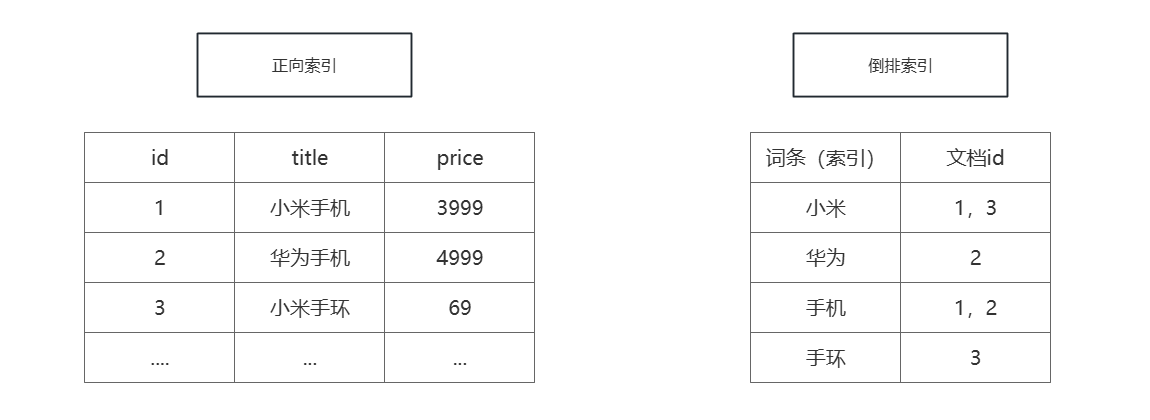Click the 小米手机 title cell
Viewport: 1150px width, 420px height.
tap(309, 208)
